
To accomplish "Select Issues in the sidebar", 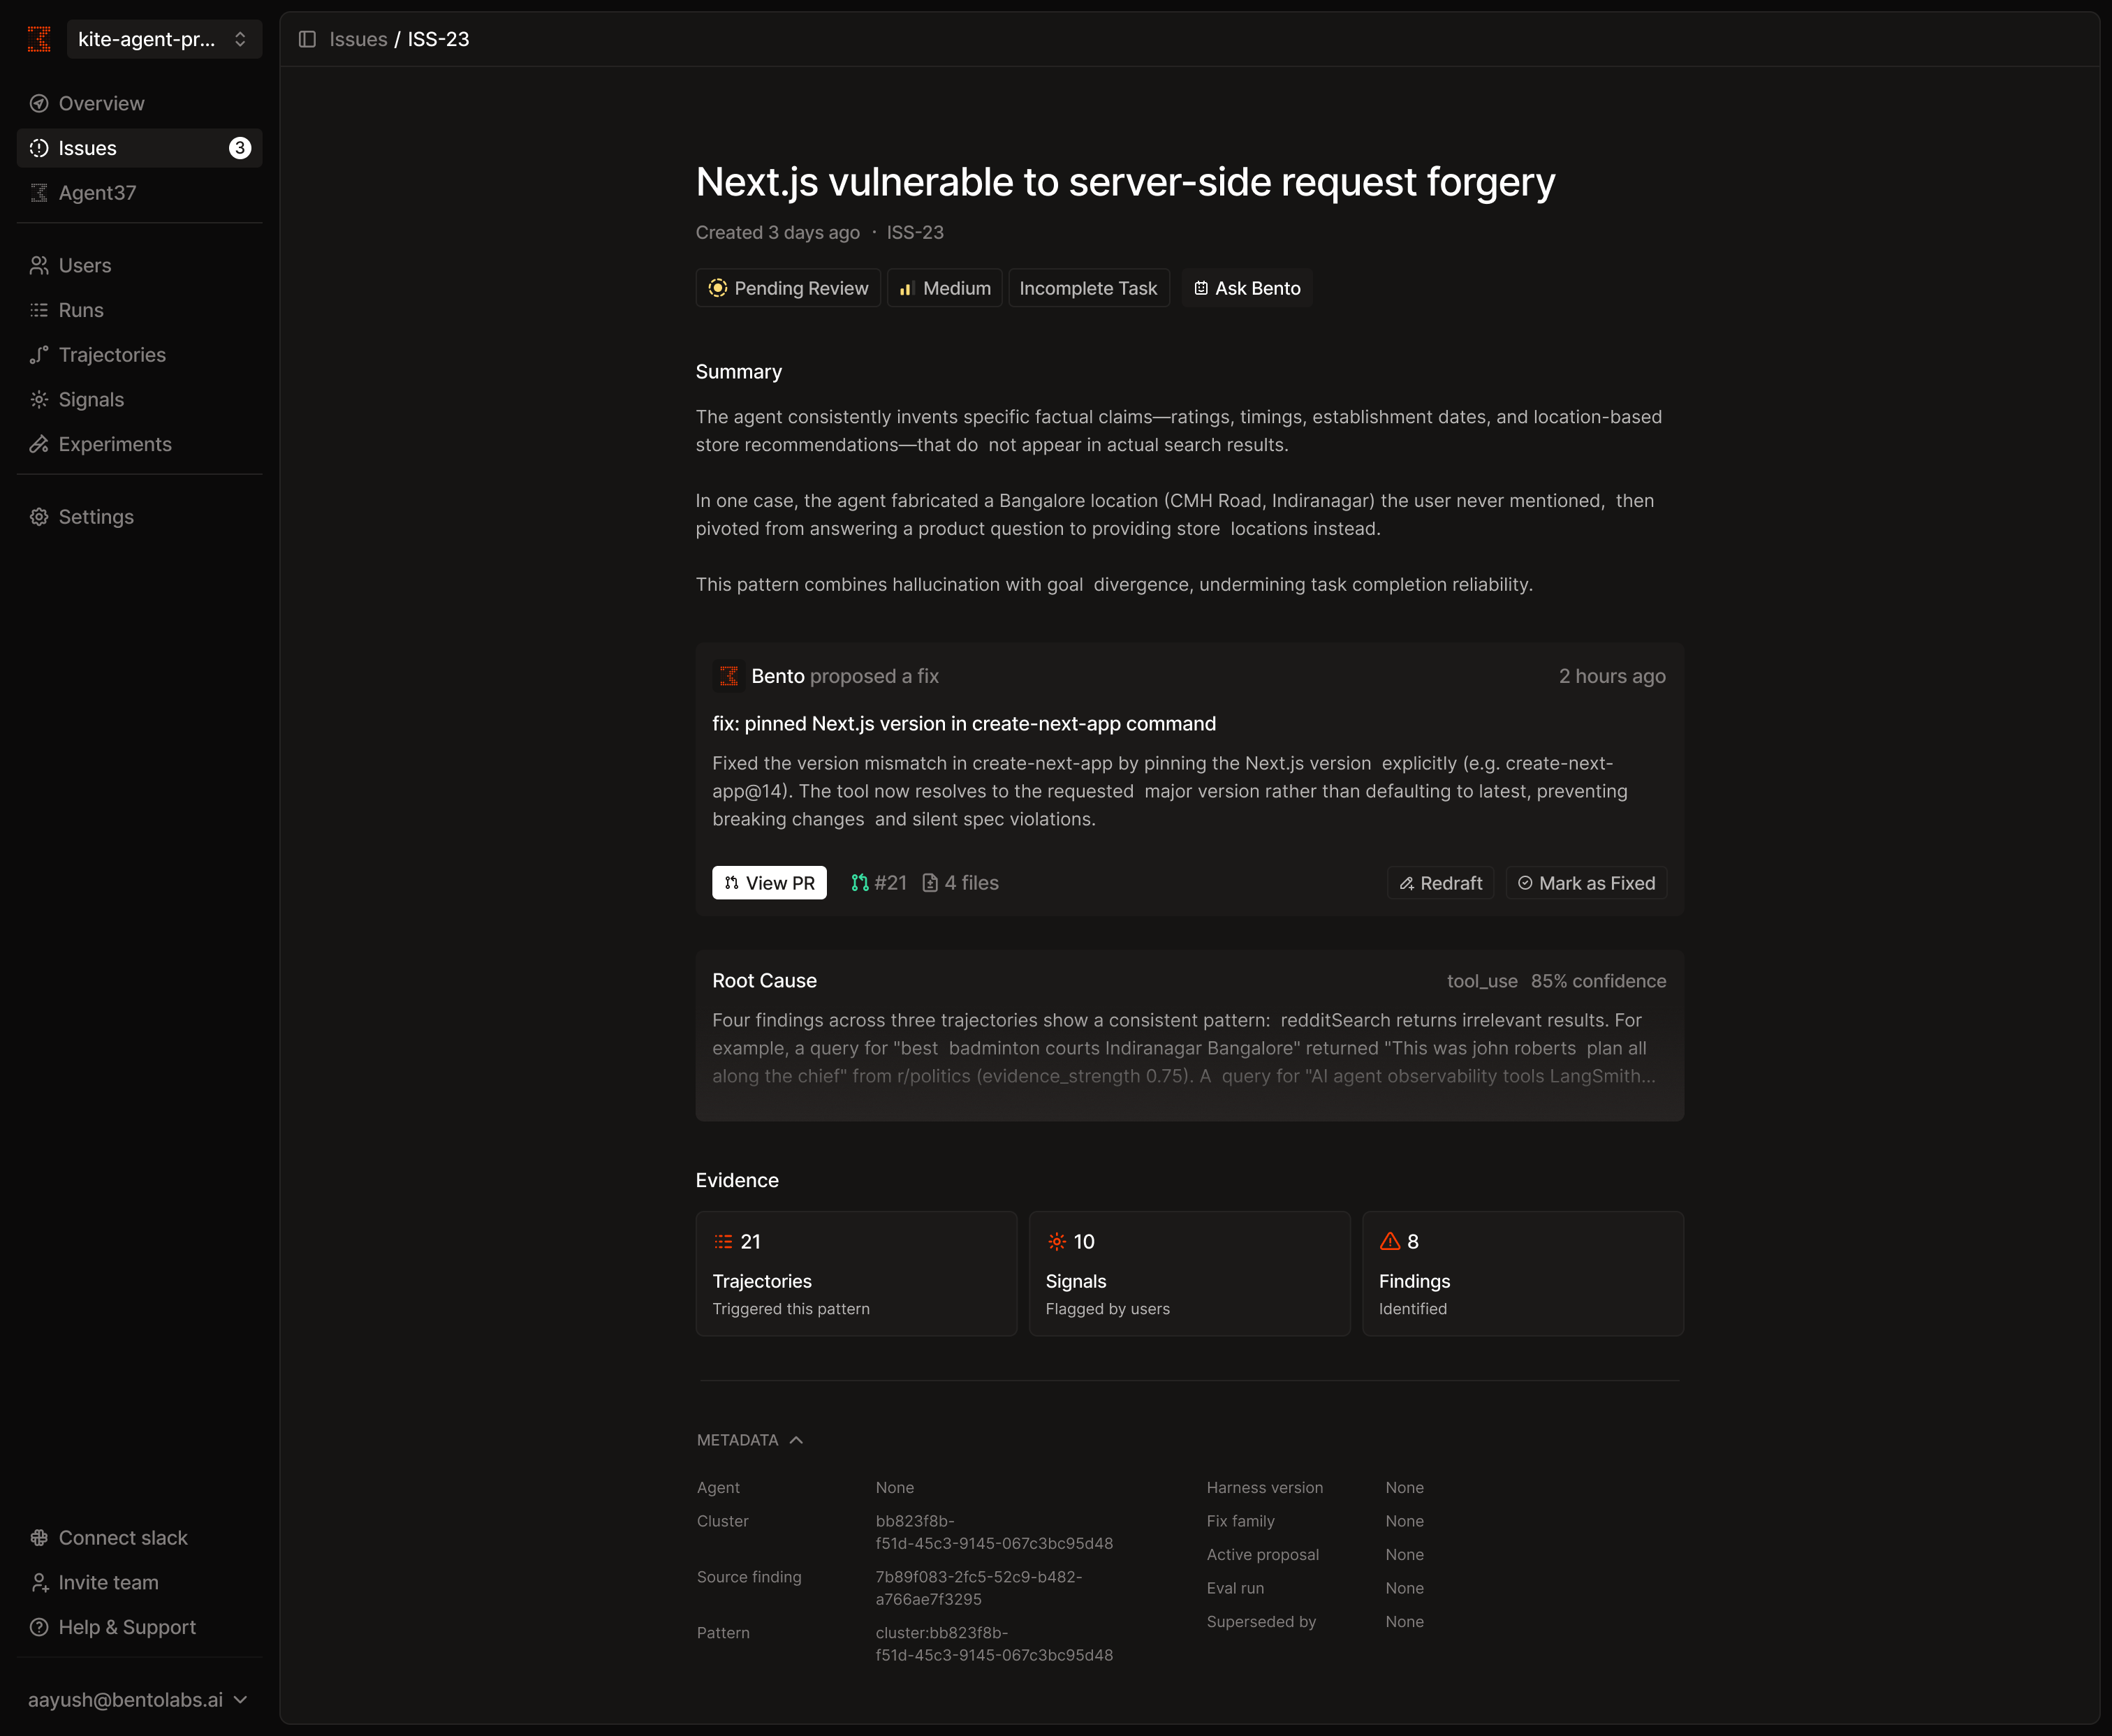I will pyautogui.click(x=139, y=148).
